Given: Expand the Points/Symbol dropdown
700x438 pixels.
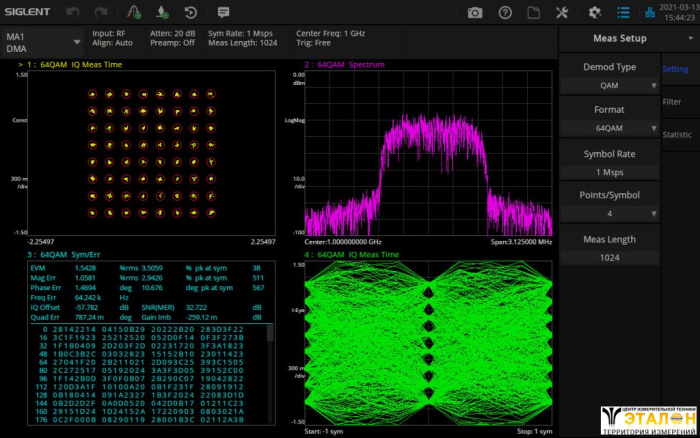Looking at the screenshot, I should (x=609, y=213).
